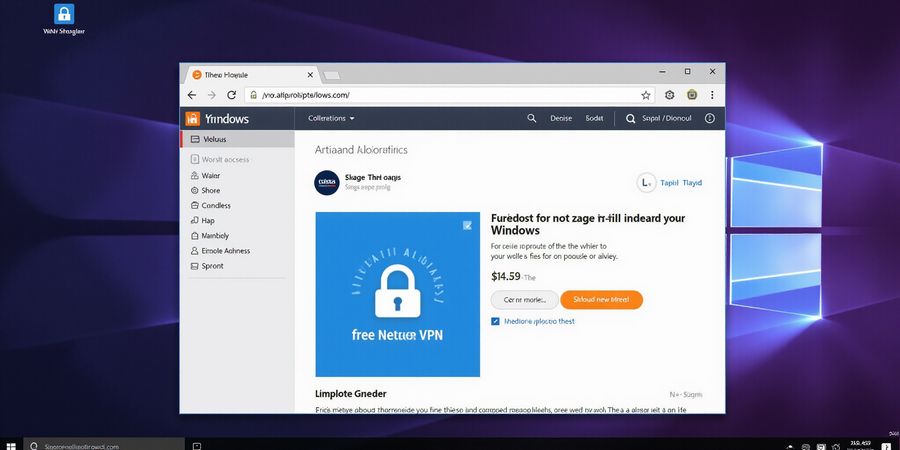Toggle the Medione checkbox under the buttons
This screenshot has height=450, width=900.
coord(495,321)
